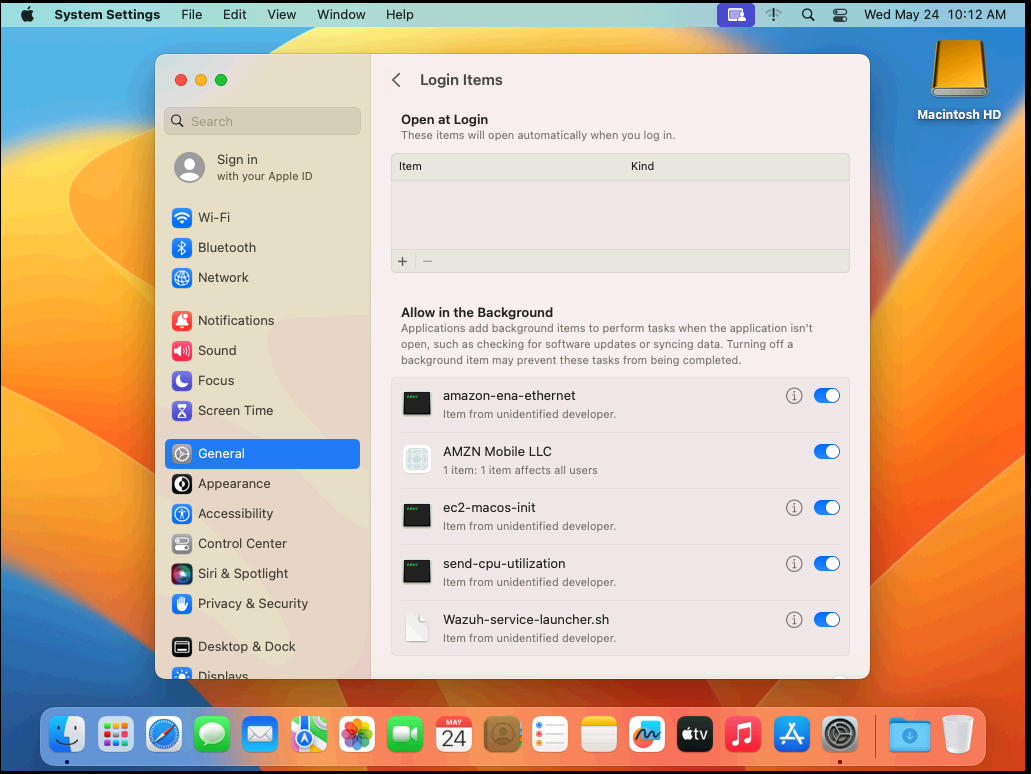The height and width of the screenshot is (774, 1031).
Task: Disable the amazon-ena-ethernet background item
Action: (827, 395)
